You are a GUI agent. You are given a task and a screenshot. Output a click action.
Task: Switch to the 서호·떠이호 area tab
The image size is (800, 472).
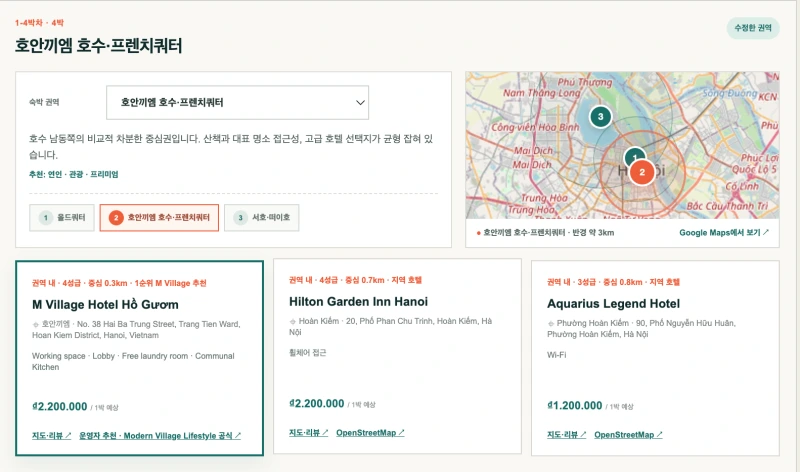(261, 218)
